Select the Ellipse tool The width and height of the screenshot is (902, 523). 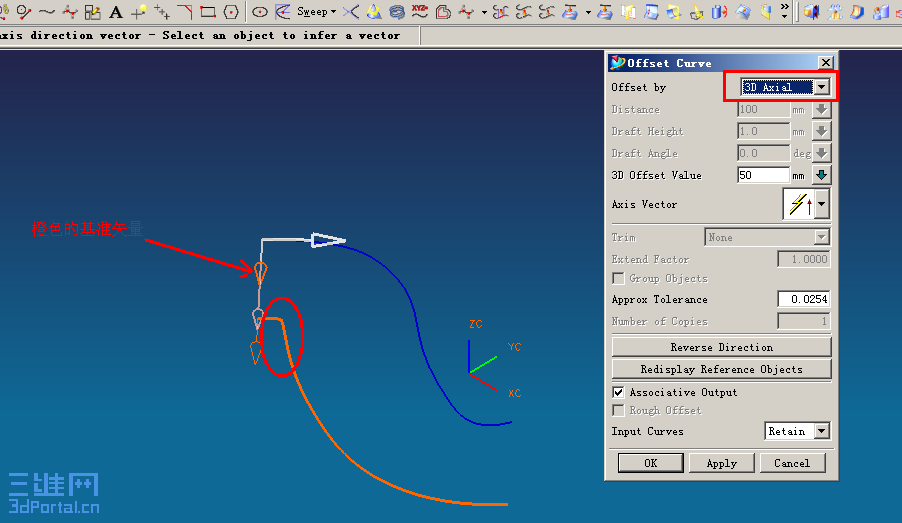pos(260,12)
